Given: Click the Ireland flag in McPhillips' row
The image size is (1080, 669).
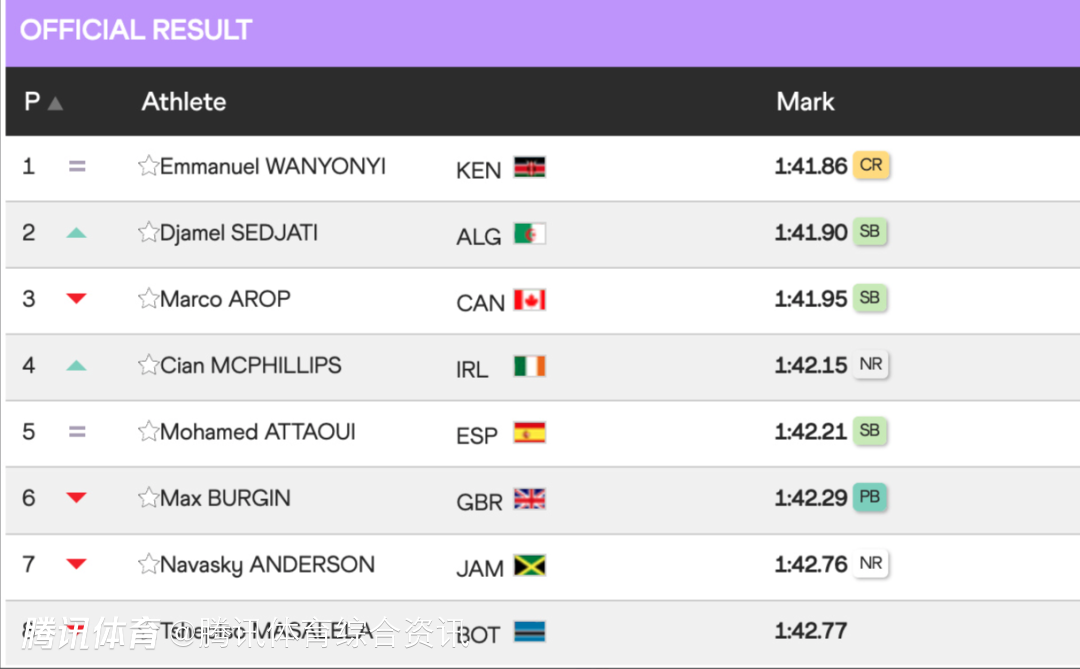Looking at the screenshot, I should click(530, 366).
